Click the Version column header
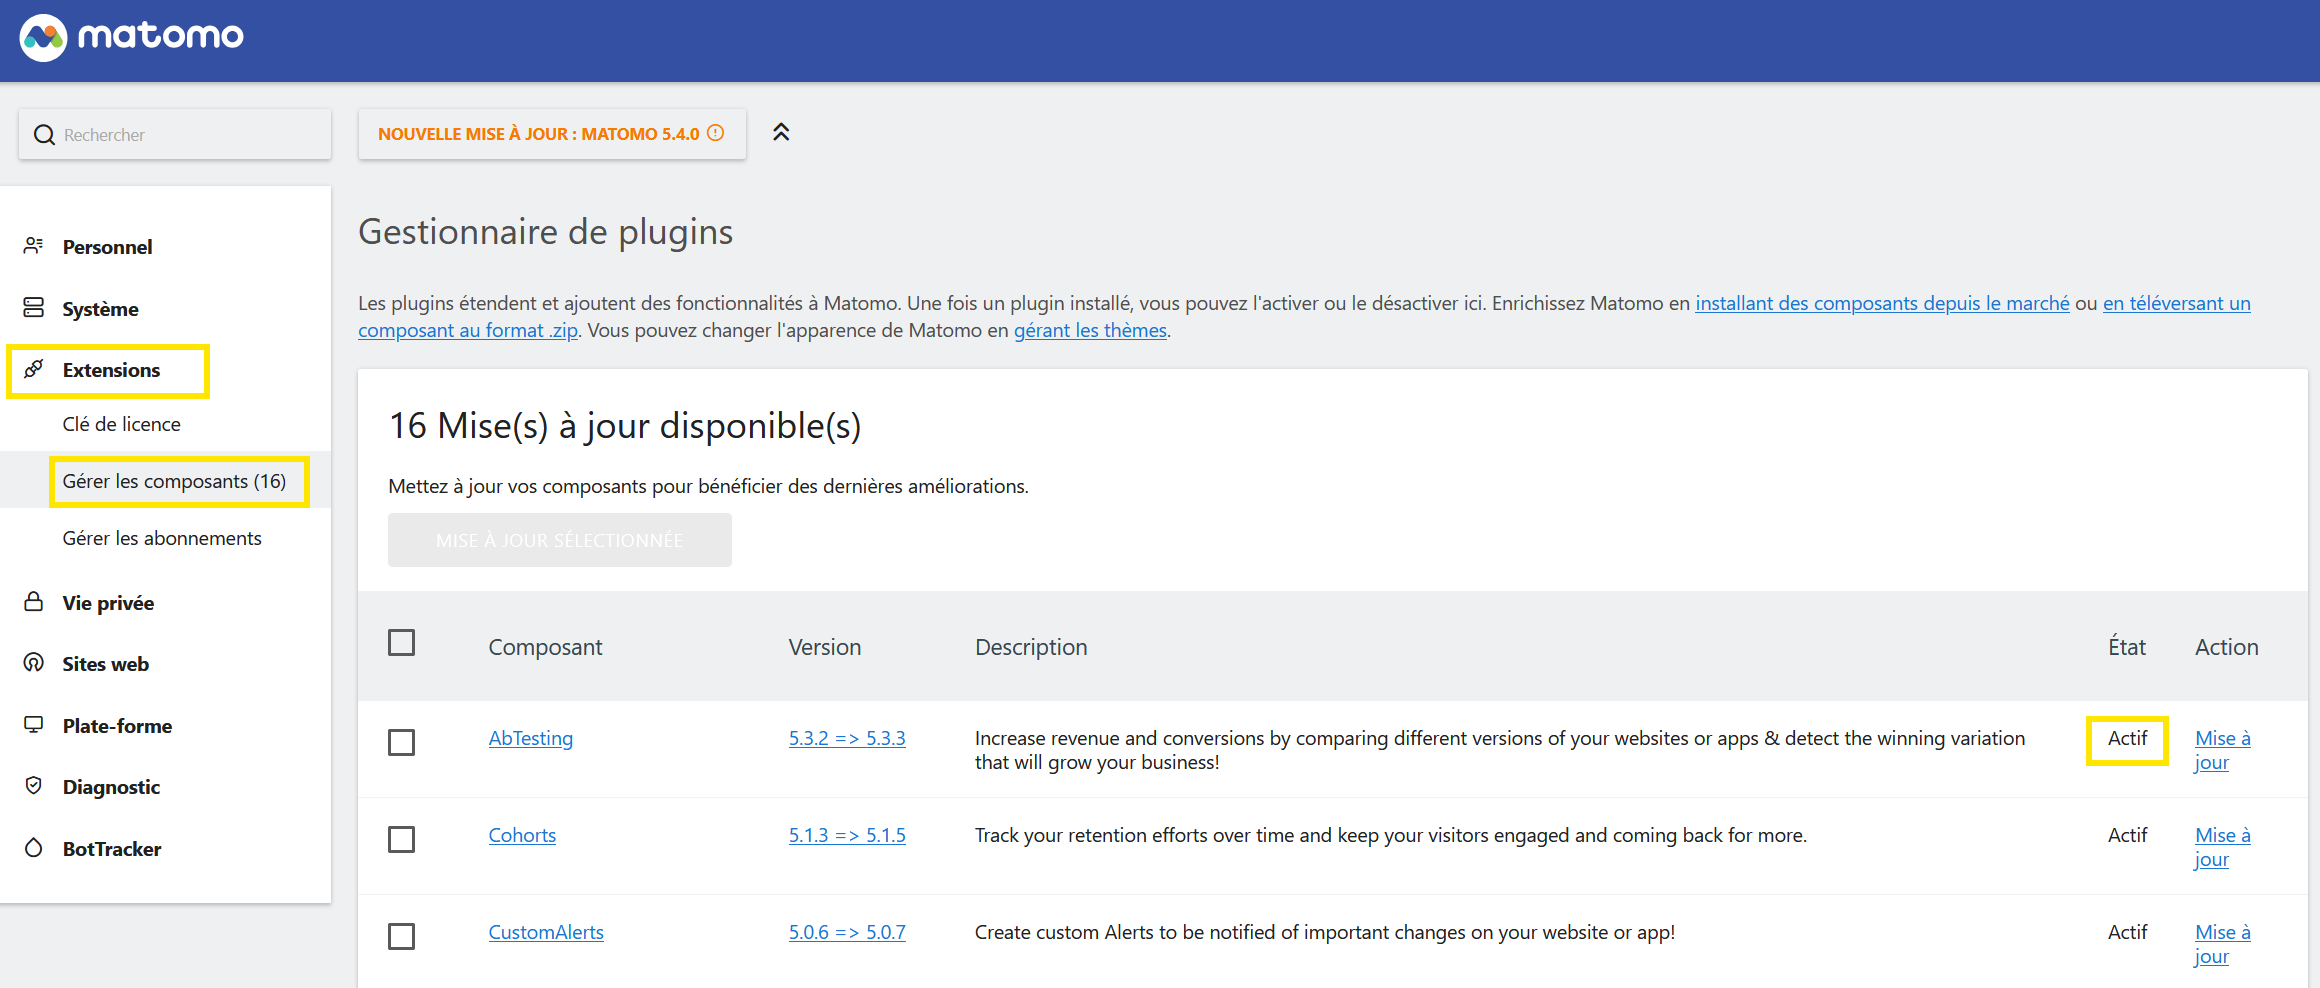The height and width of the screenshot is (988, 2320). [x=825, y=647]
